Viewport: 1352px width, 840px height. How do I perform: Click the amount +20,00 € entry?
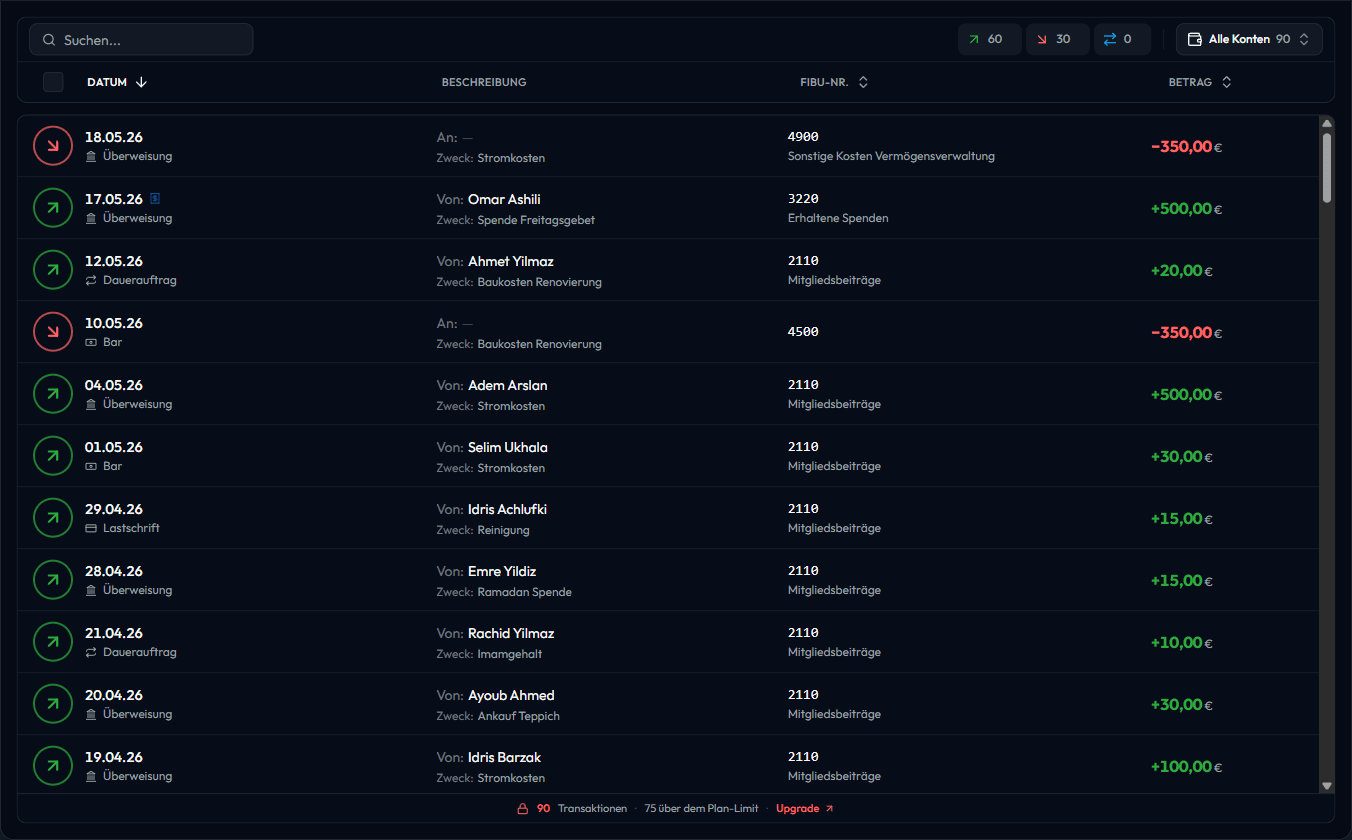(x=1182, y=271)
